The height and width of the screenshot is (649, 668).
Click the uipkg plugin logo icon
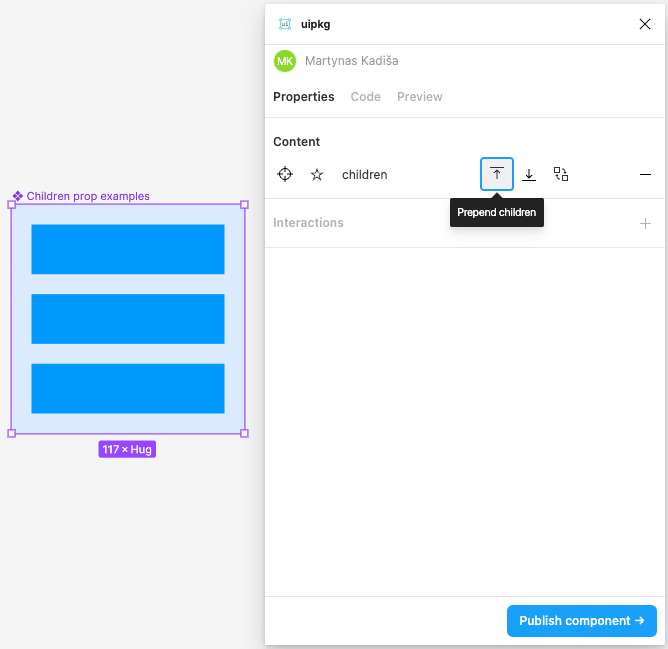pos(285,24)
